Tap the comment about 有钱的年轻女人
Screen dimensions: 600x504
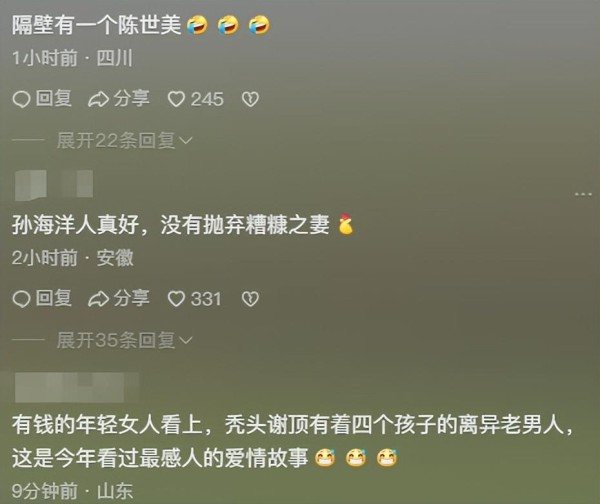tap(293, 441)
